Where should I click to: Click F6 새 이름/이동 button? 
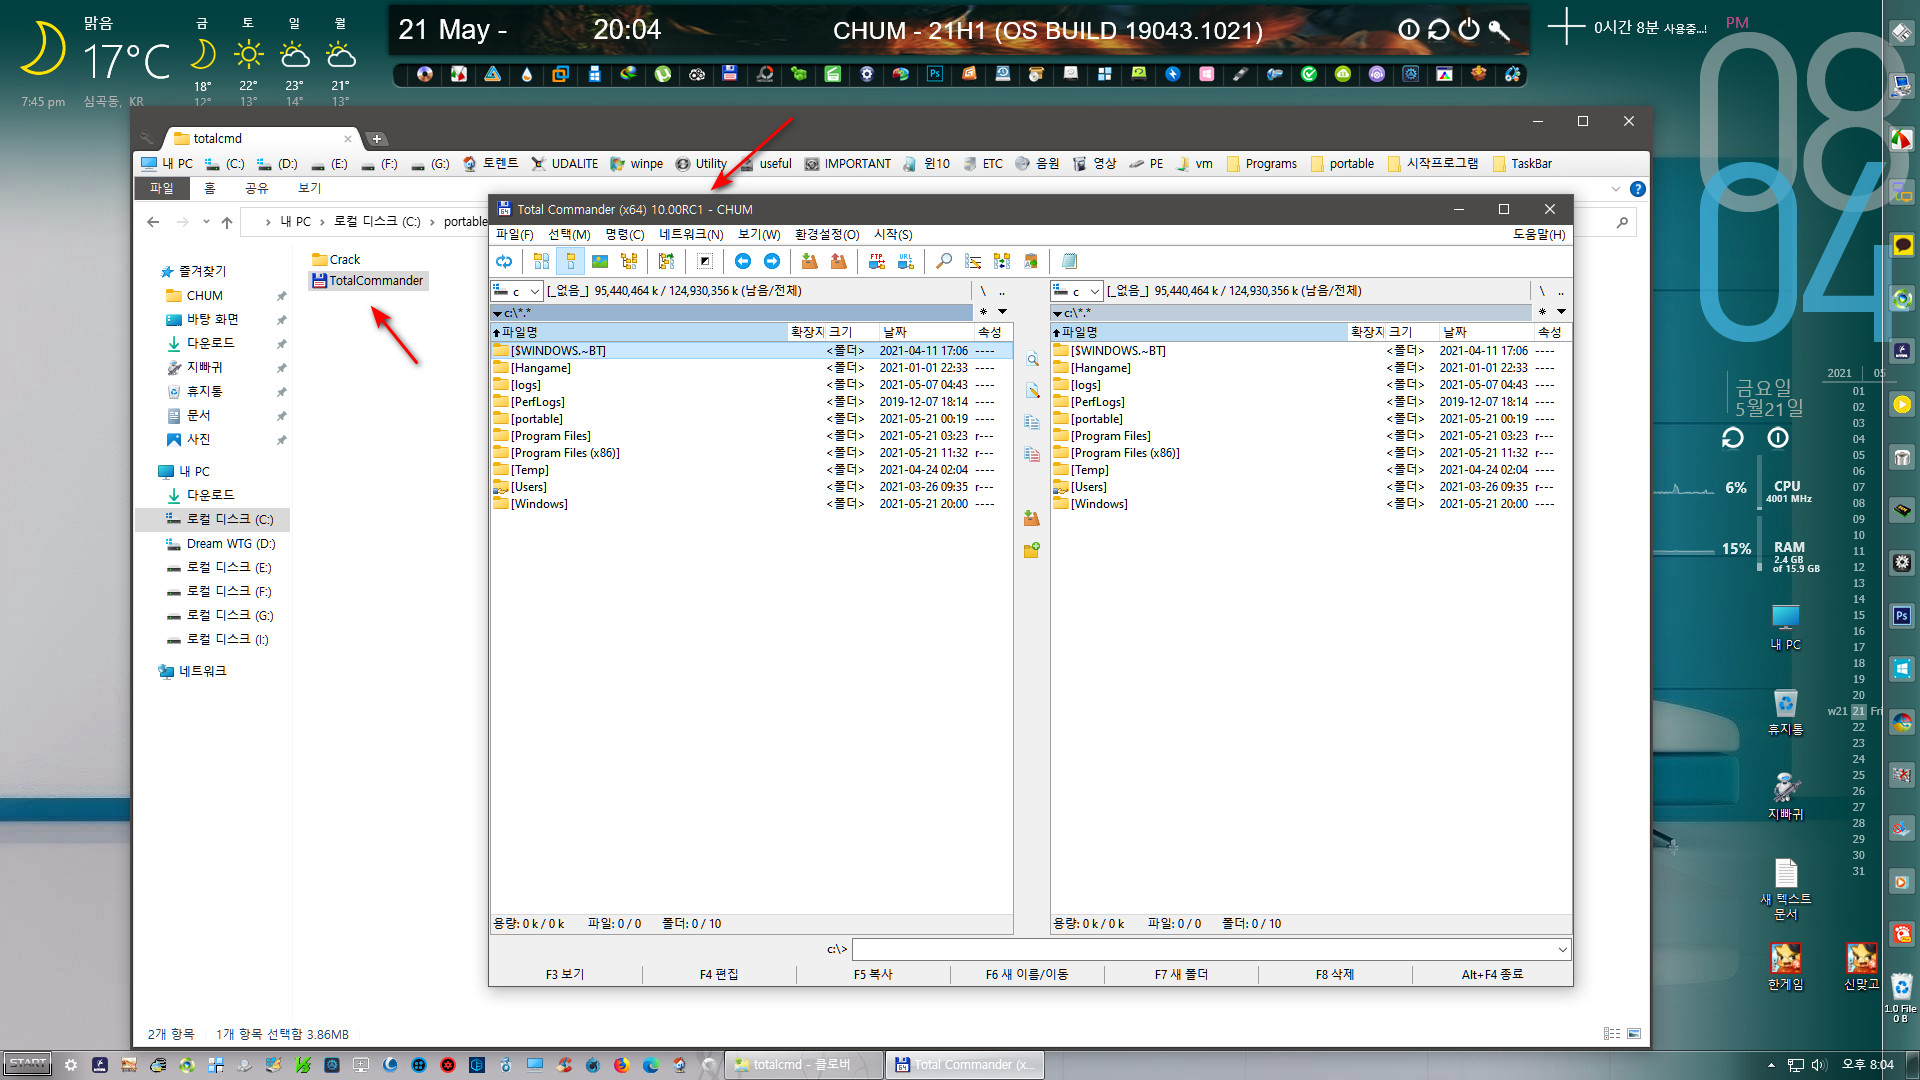(x=1027, y=974)
